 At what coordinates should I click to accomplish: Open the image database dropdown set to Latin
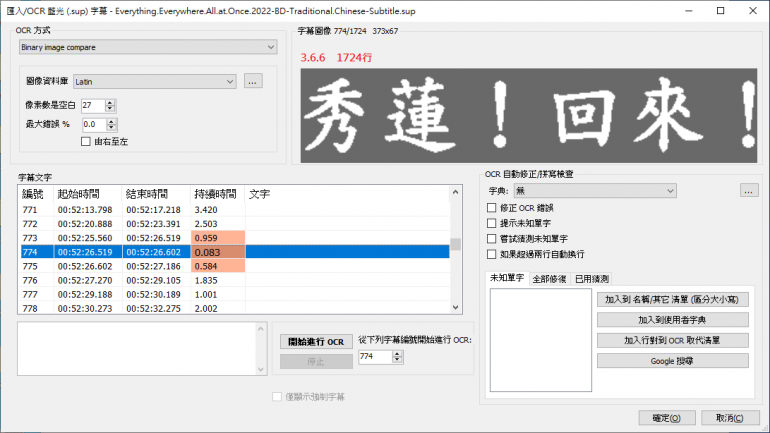[155, 81]
